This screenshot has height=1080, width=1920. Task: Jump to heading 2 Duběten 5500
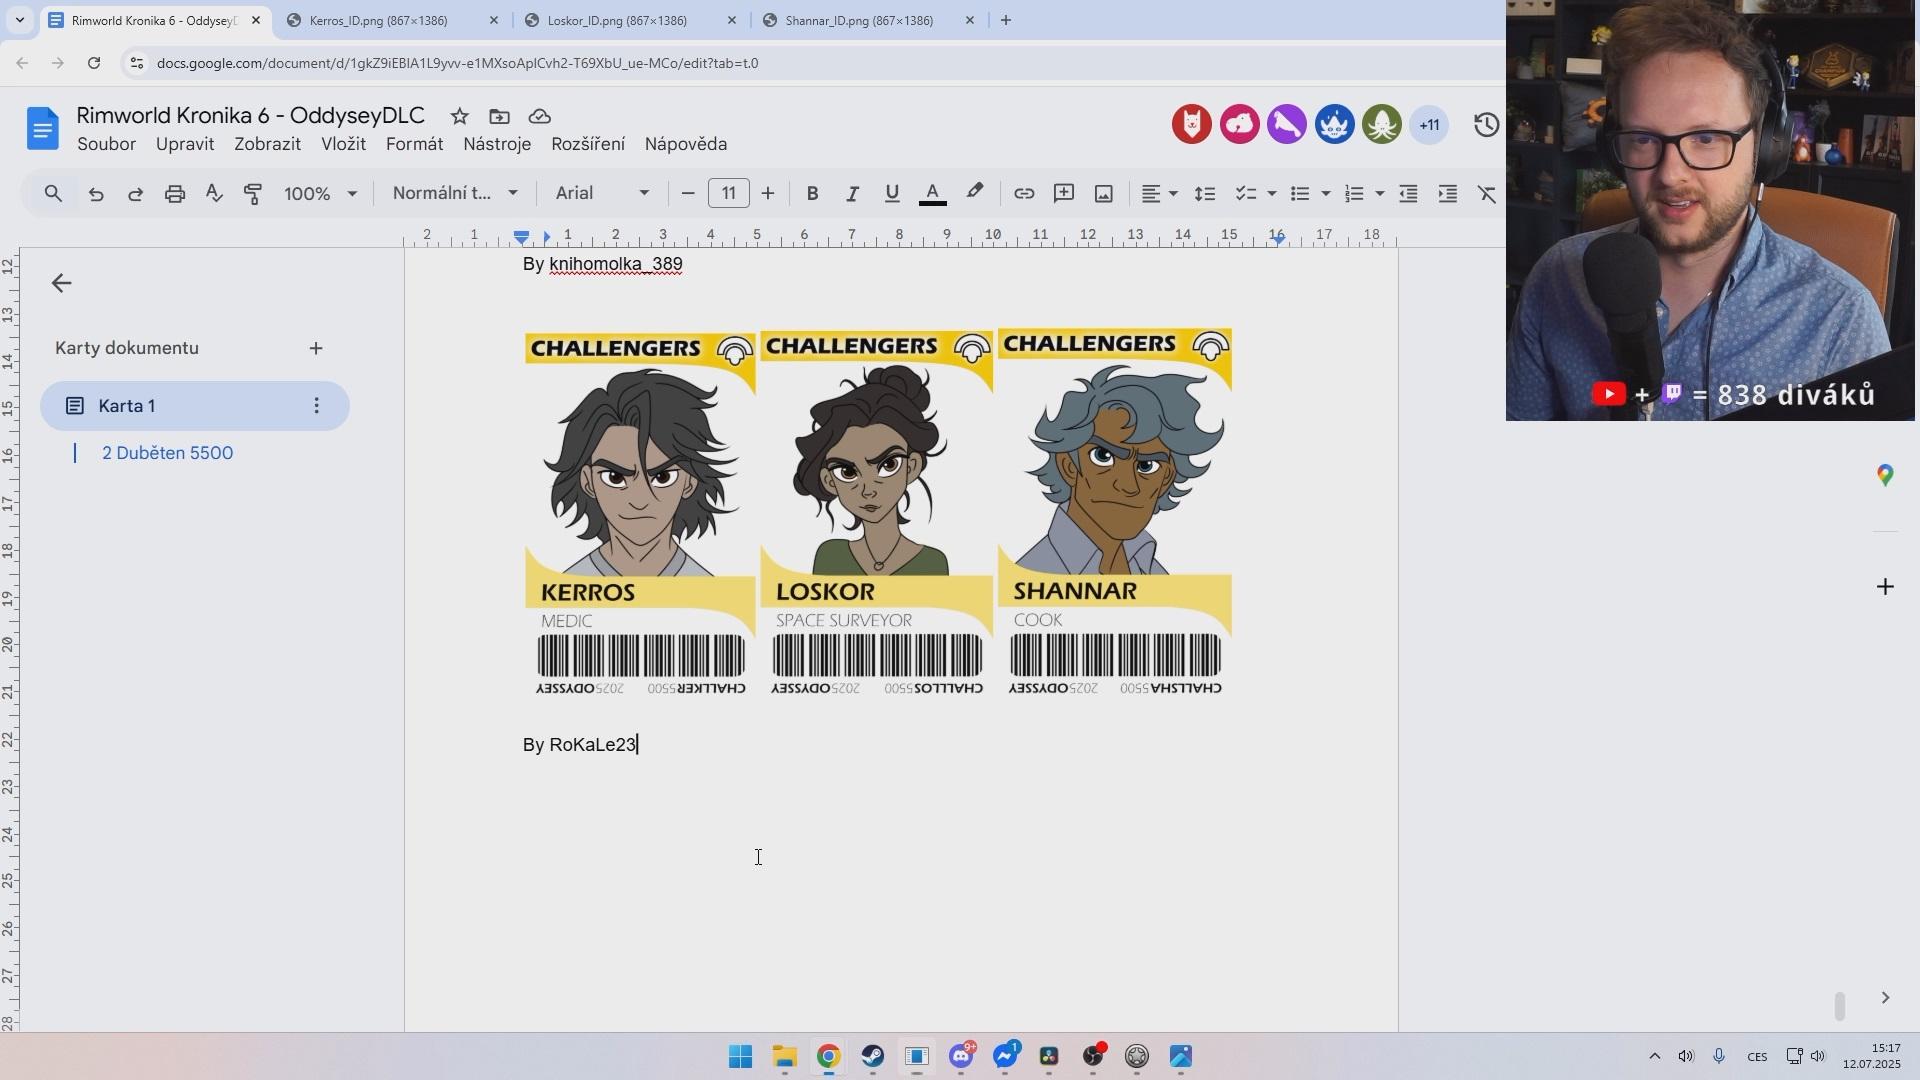click(x=167, y=453)
